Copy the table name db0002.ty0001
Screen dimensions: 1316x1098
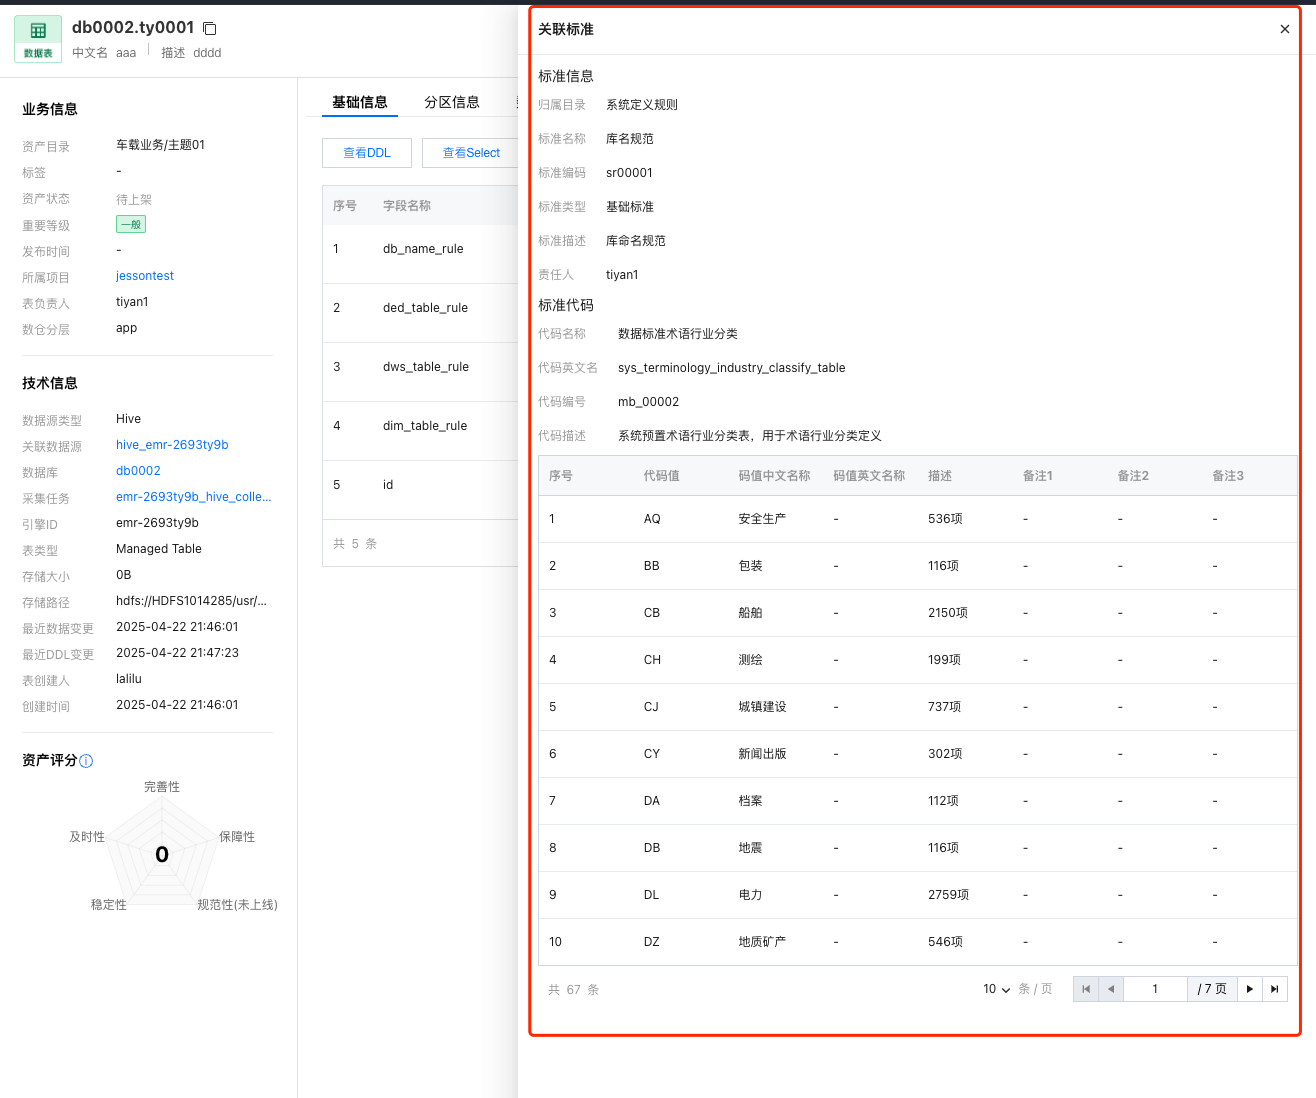point(210,29)
